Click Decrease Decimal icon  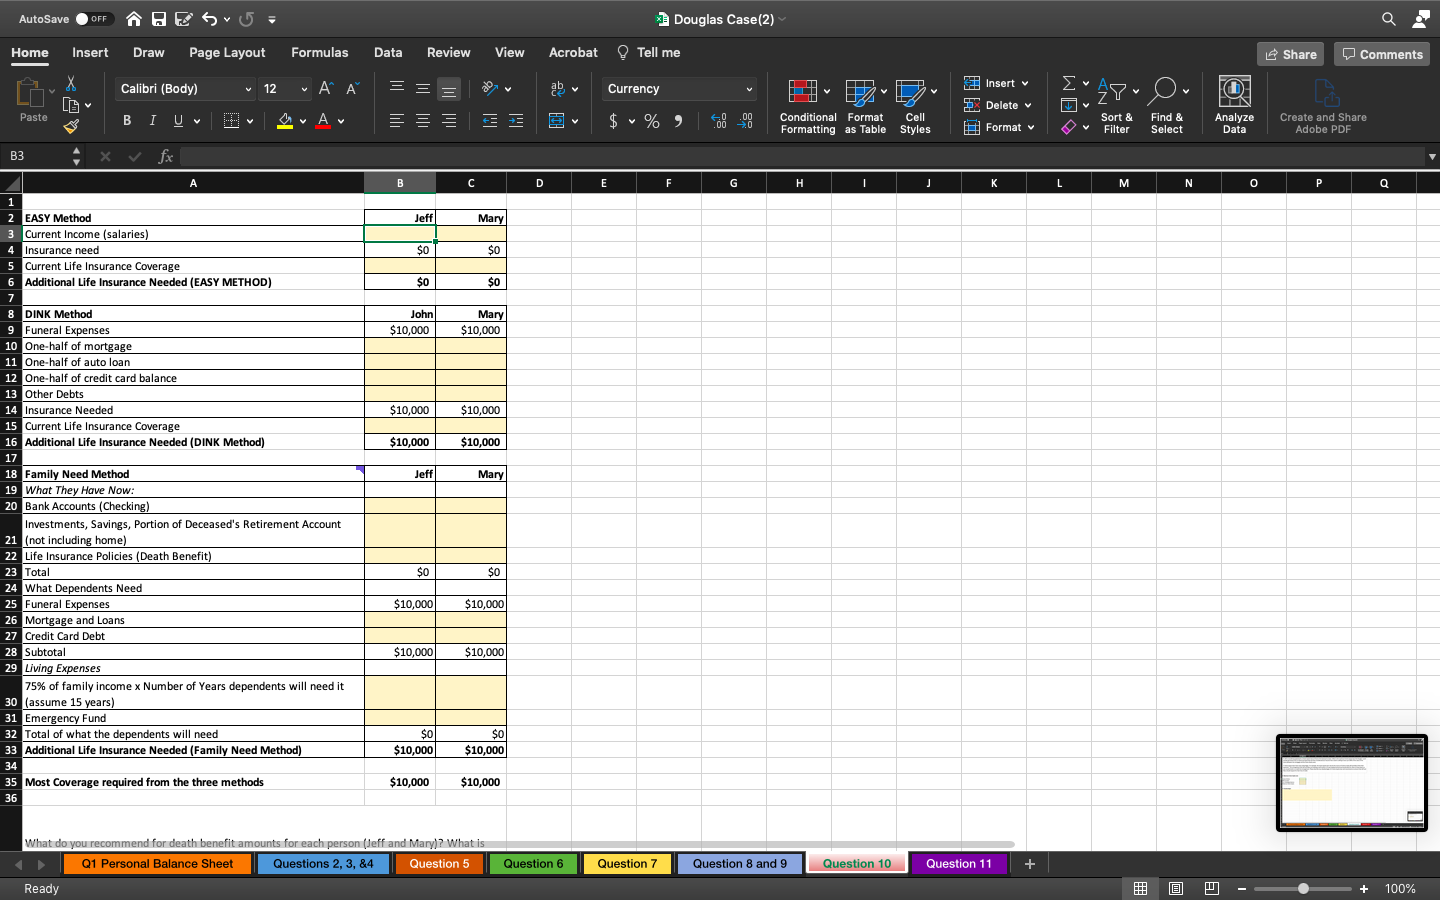745,121
